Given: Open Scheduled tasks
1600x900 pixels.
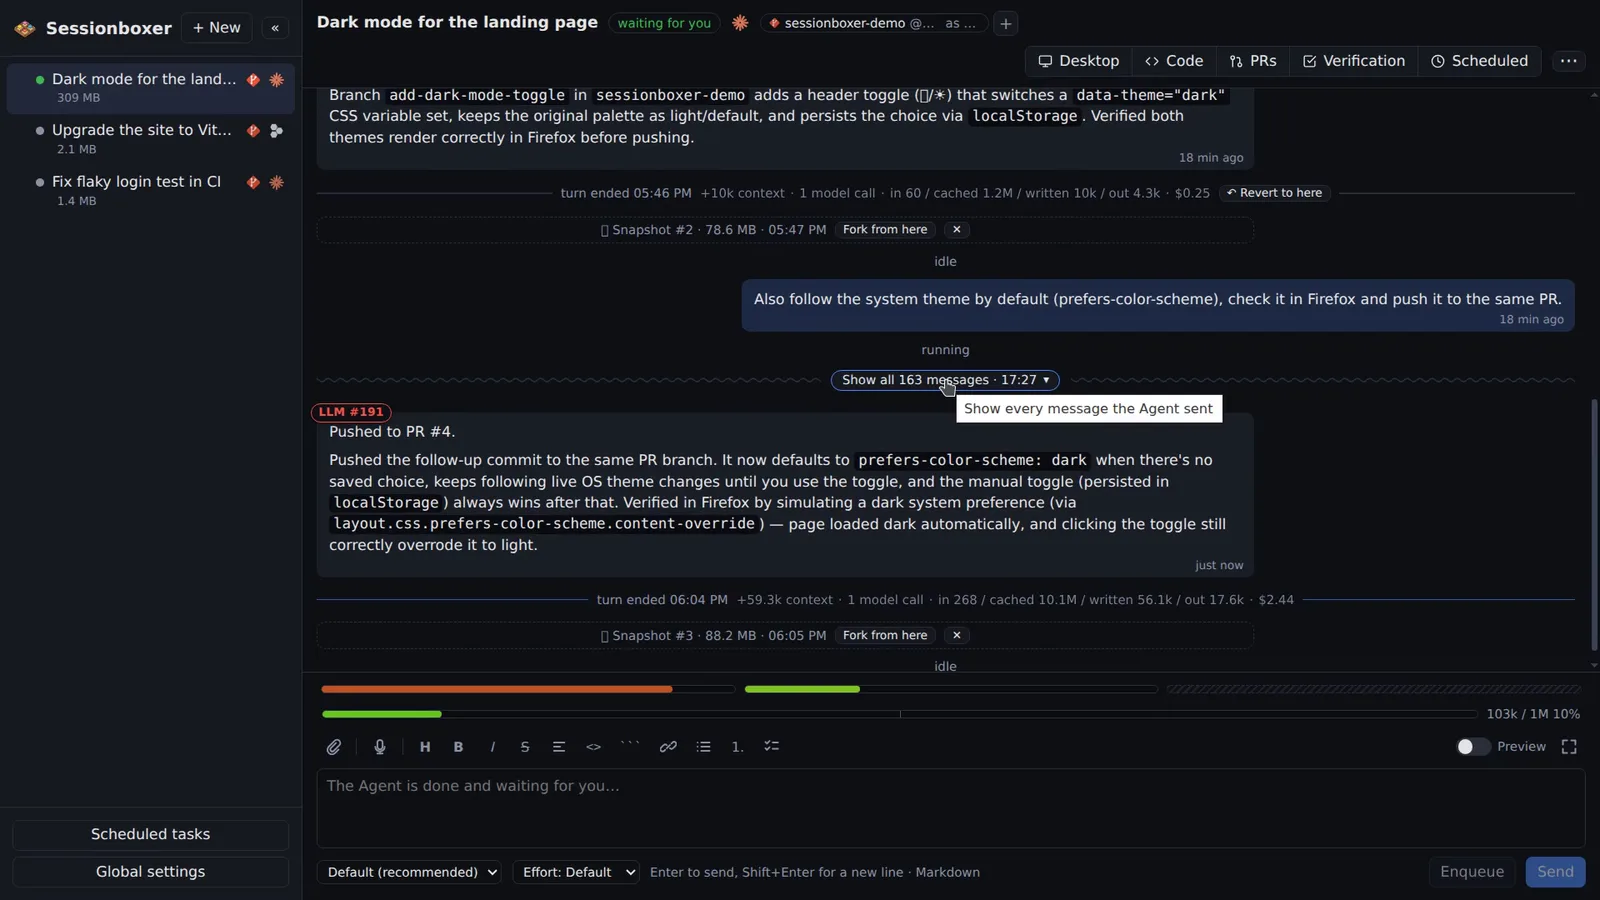Looking at the screenshot, I should click(x=150, y=834).
